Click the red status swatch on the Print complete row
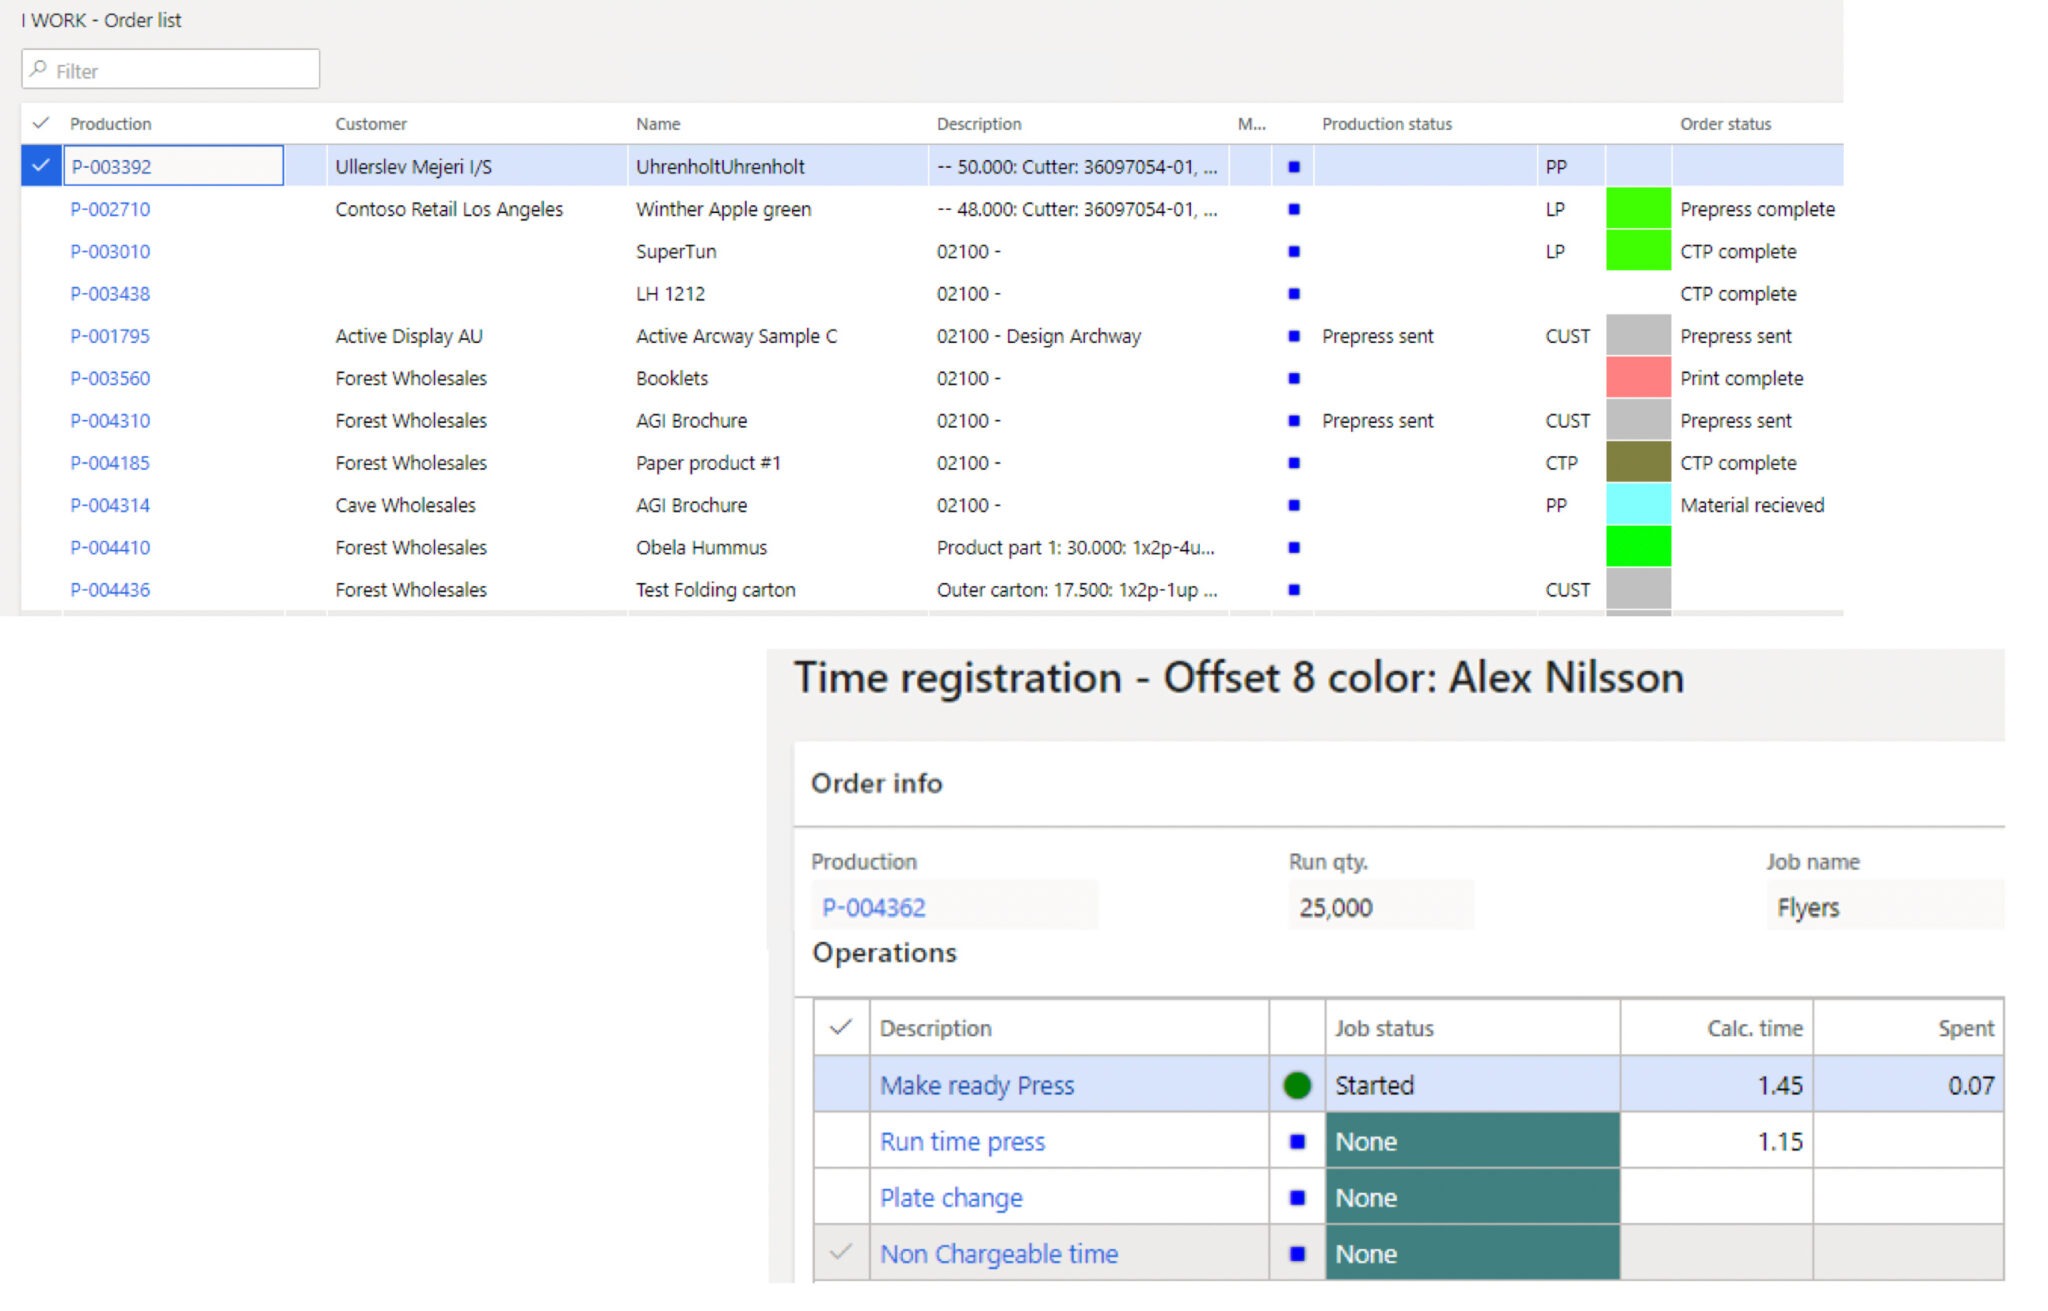Screen dimensions: 2048x1311 (x=1637, y=378)
